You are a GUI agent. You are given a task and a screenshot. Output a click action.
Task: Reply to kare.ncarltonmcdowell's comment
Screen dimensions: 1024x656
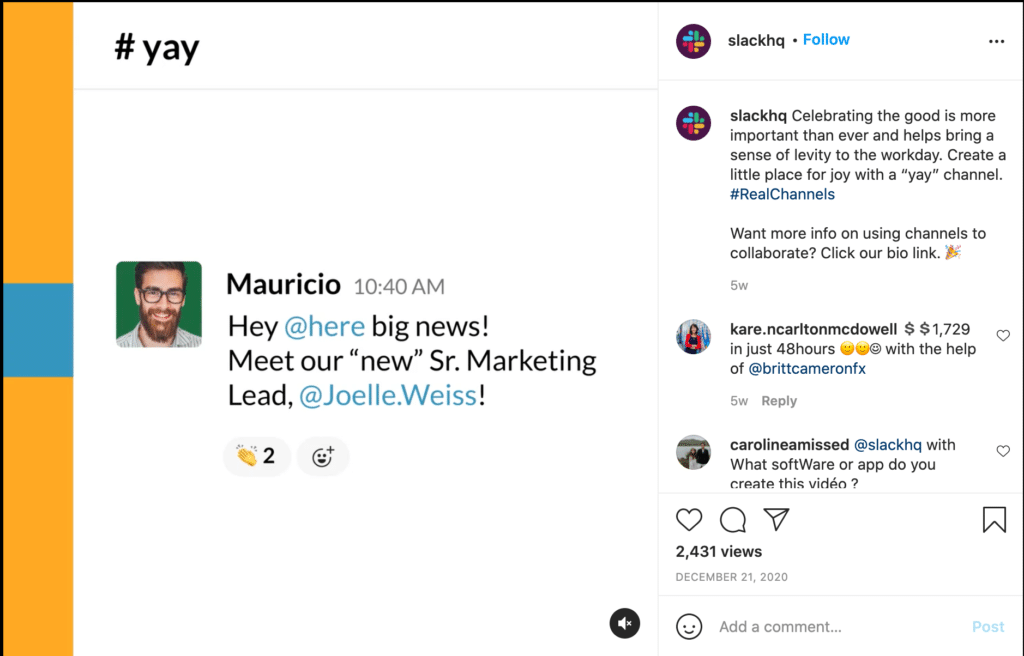779,401
